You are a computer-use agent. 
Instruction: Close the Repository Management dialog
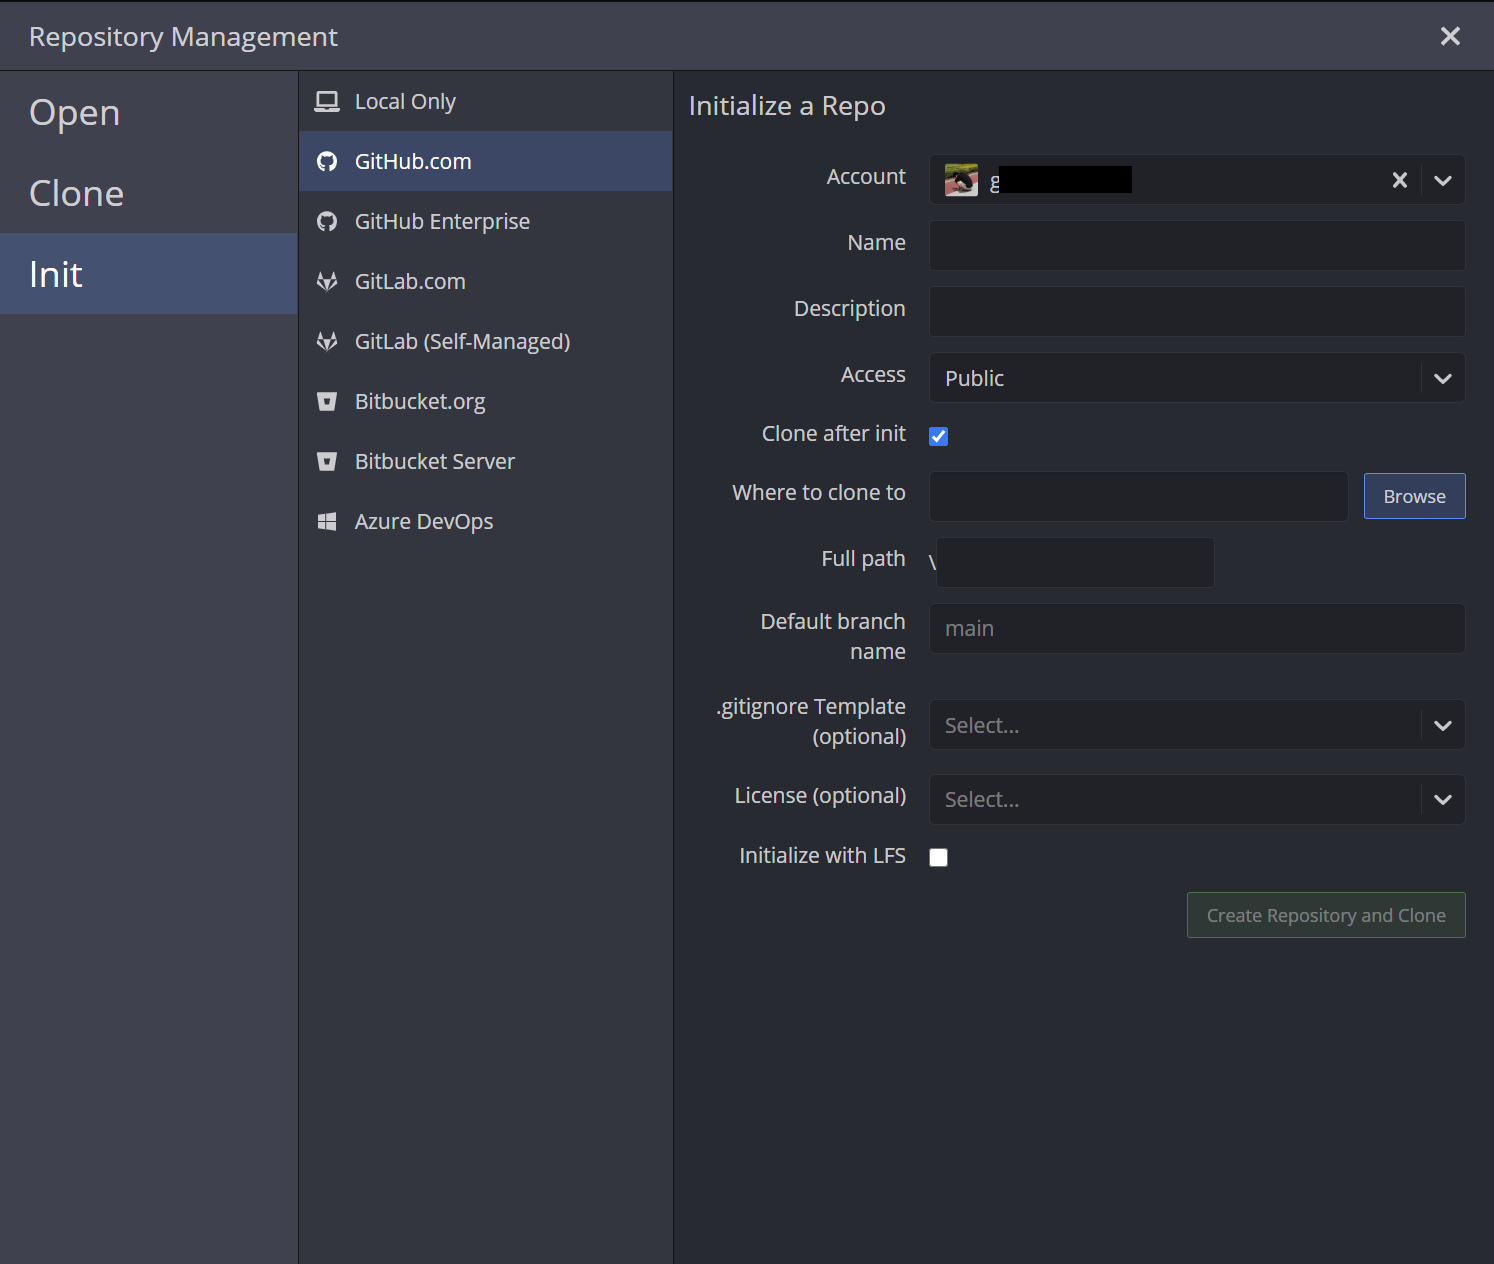(1450, 36)
